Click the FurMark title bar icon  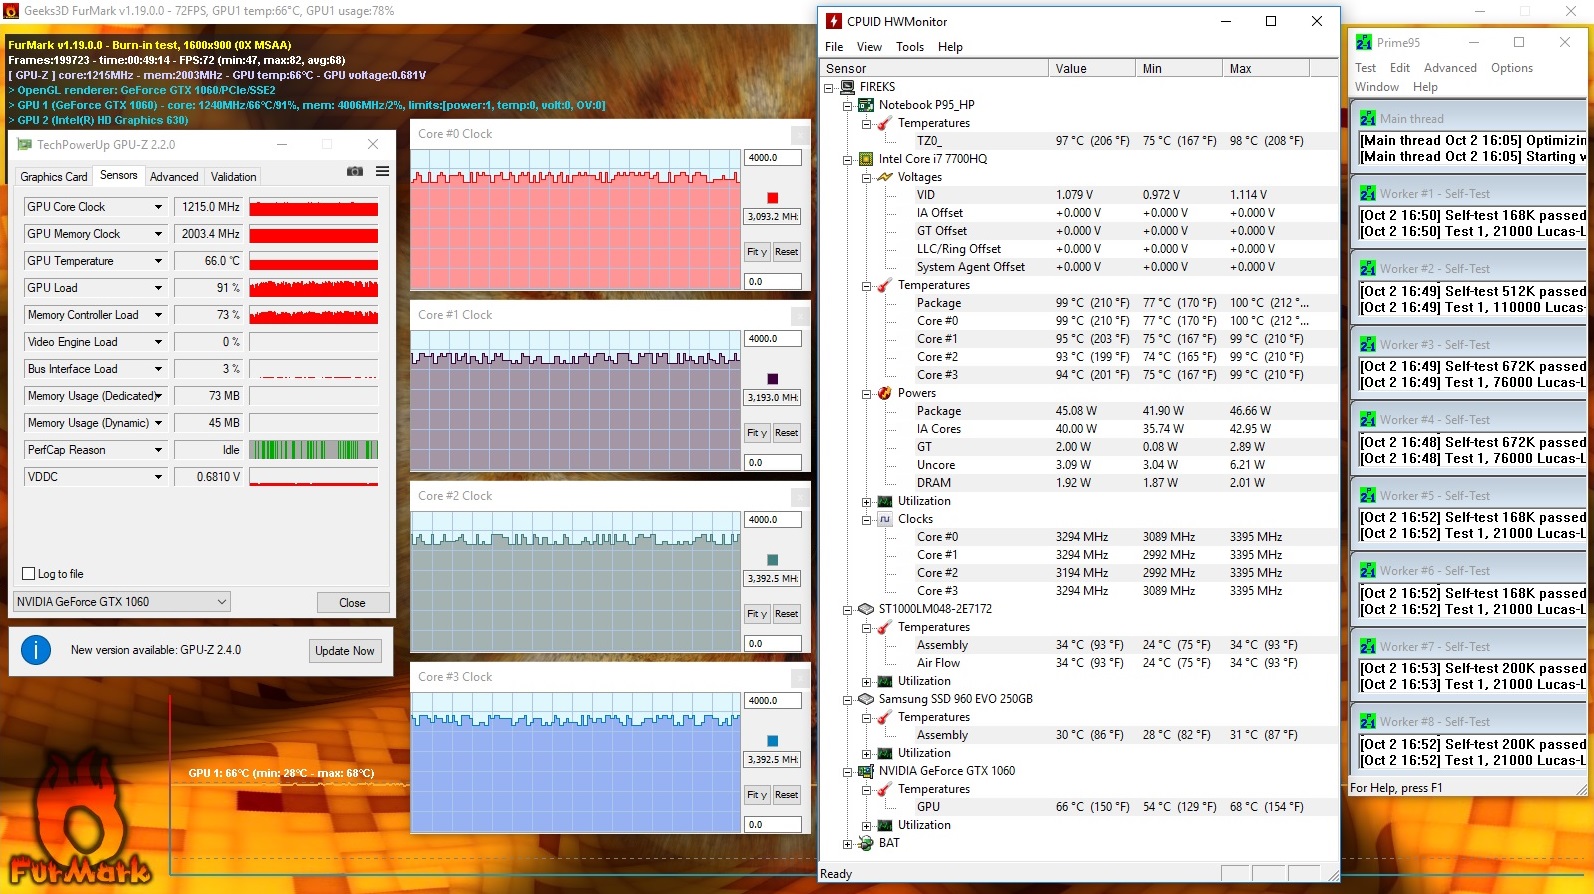[x=11, y=11]
